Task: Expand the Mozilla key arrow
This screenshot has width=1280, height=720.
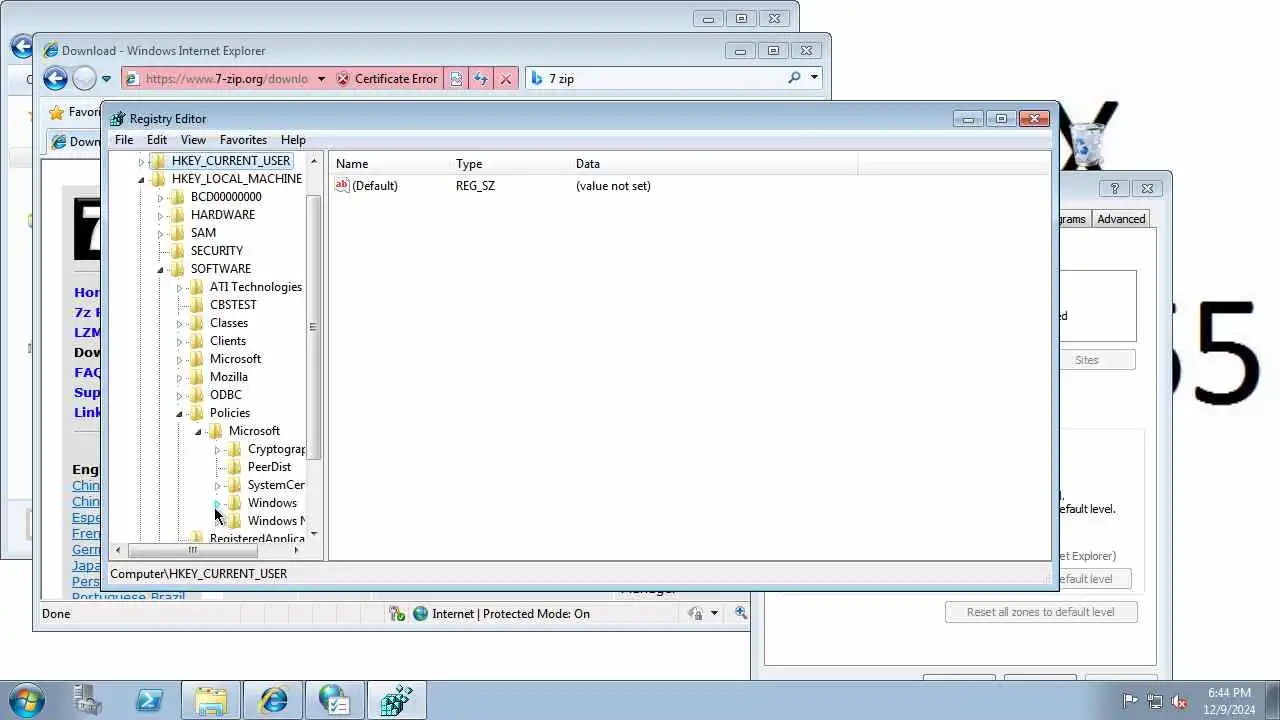Action: pyautogui.click(x=179, y=377)
